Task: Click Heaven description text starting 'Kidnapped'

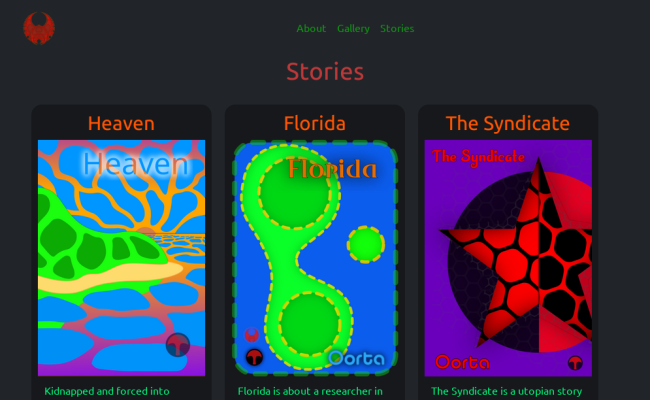Action: 107,391
